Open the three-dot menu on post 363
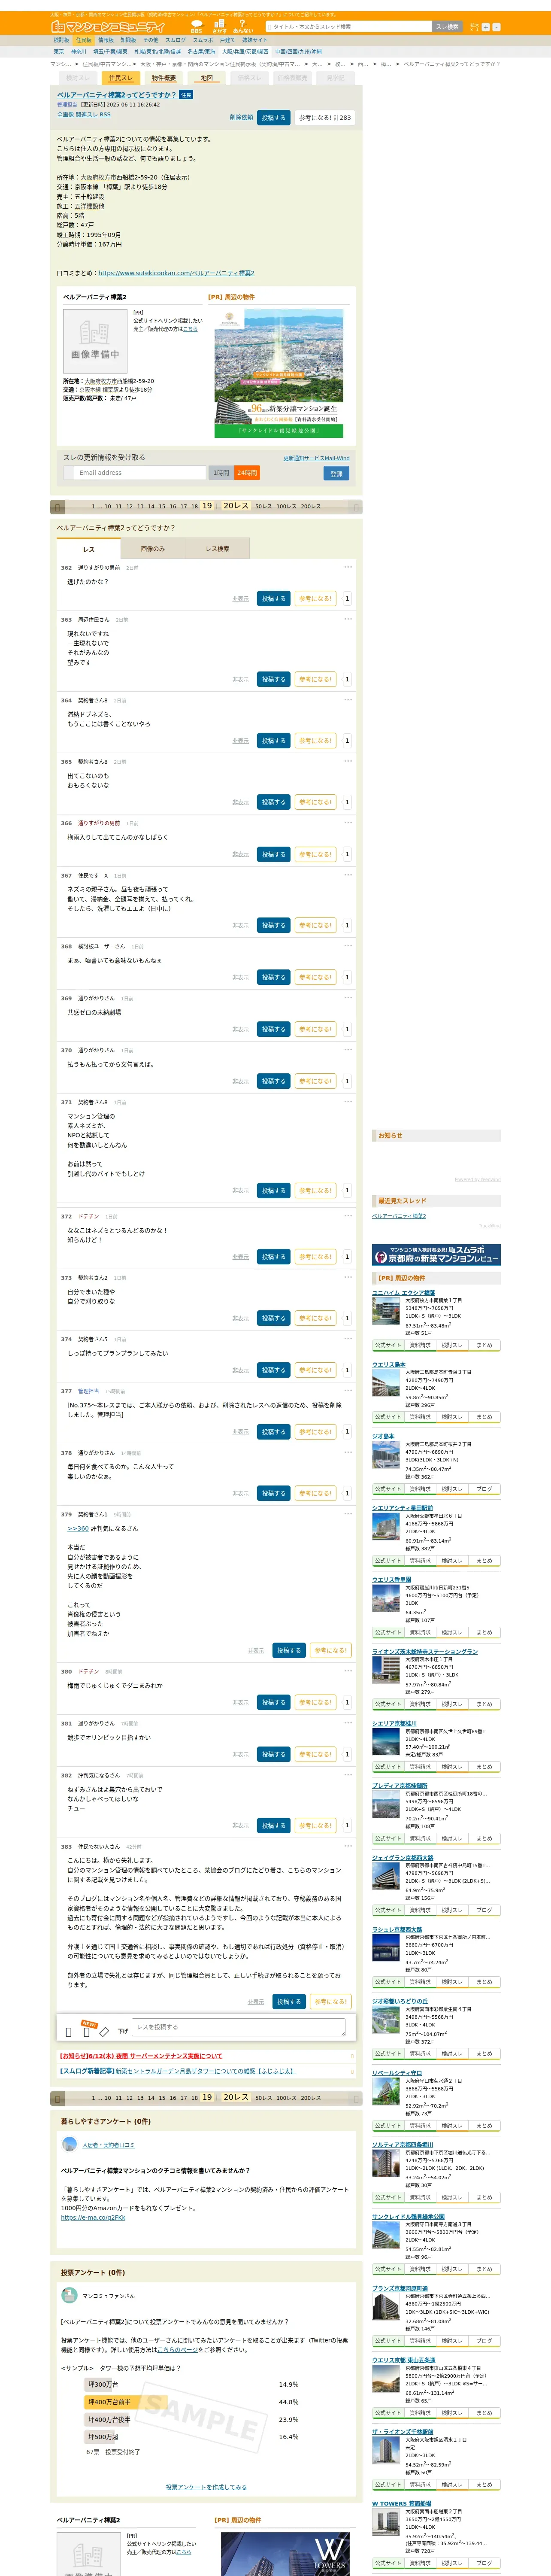The image size is (551, 2576). click(348, 619)
